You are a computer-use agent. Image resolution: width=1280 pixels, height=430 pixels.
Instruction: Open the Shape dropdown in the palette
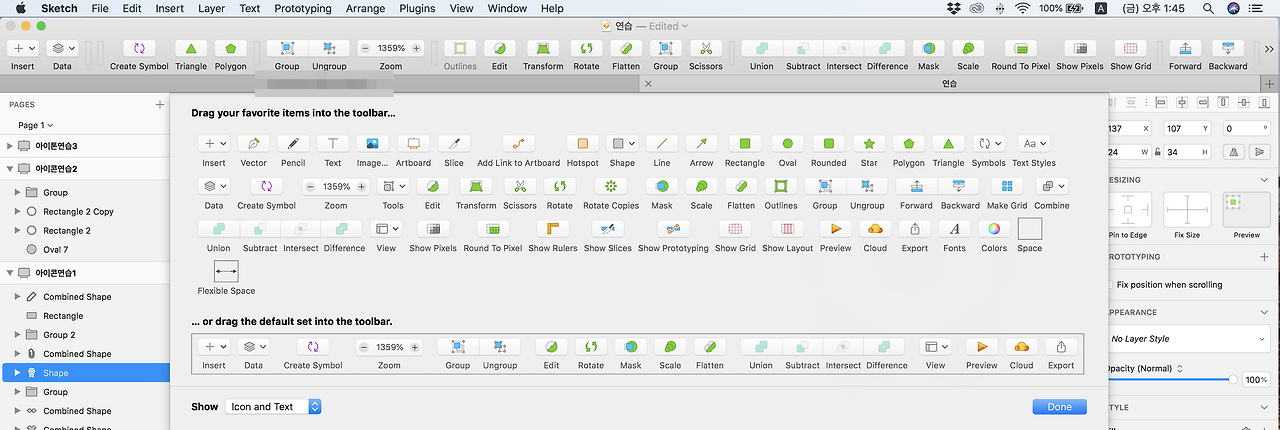point(622,144)
